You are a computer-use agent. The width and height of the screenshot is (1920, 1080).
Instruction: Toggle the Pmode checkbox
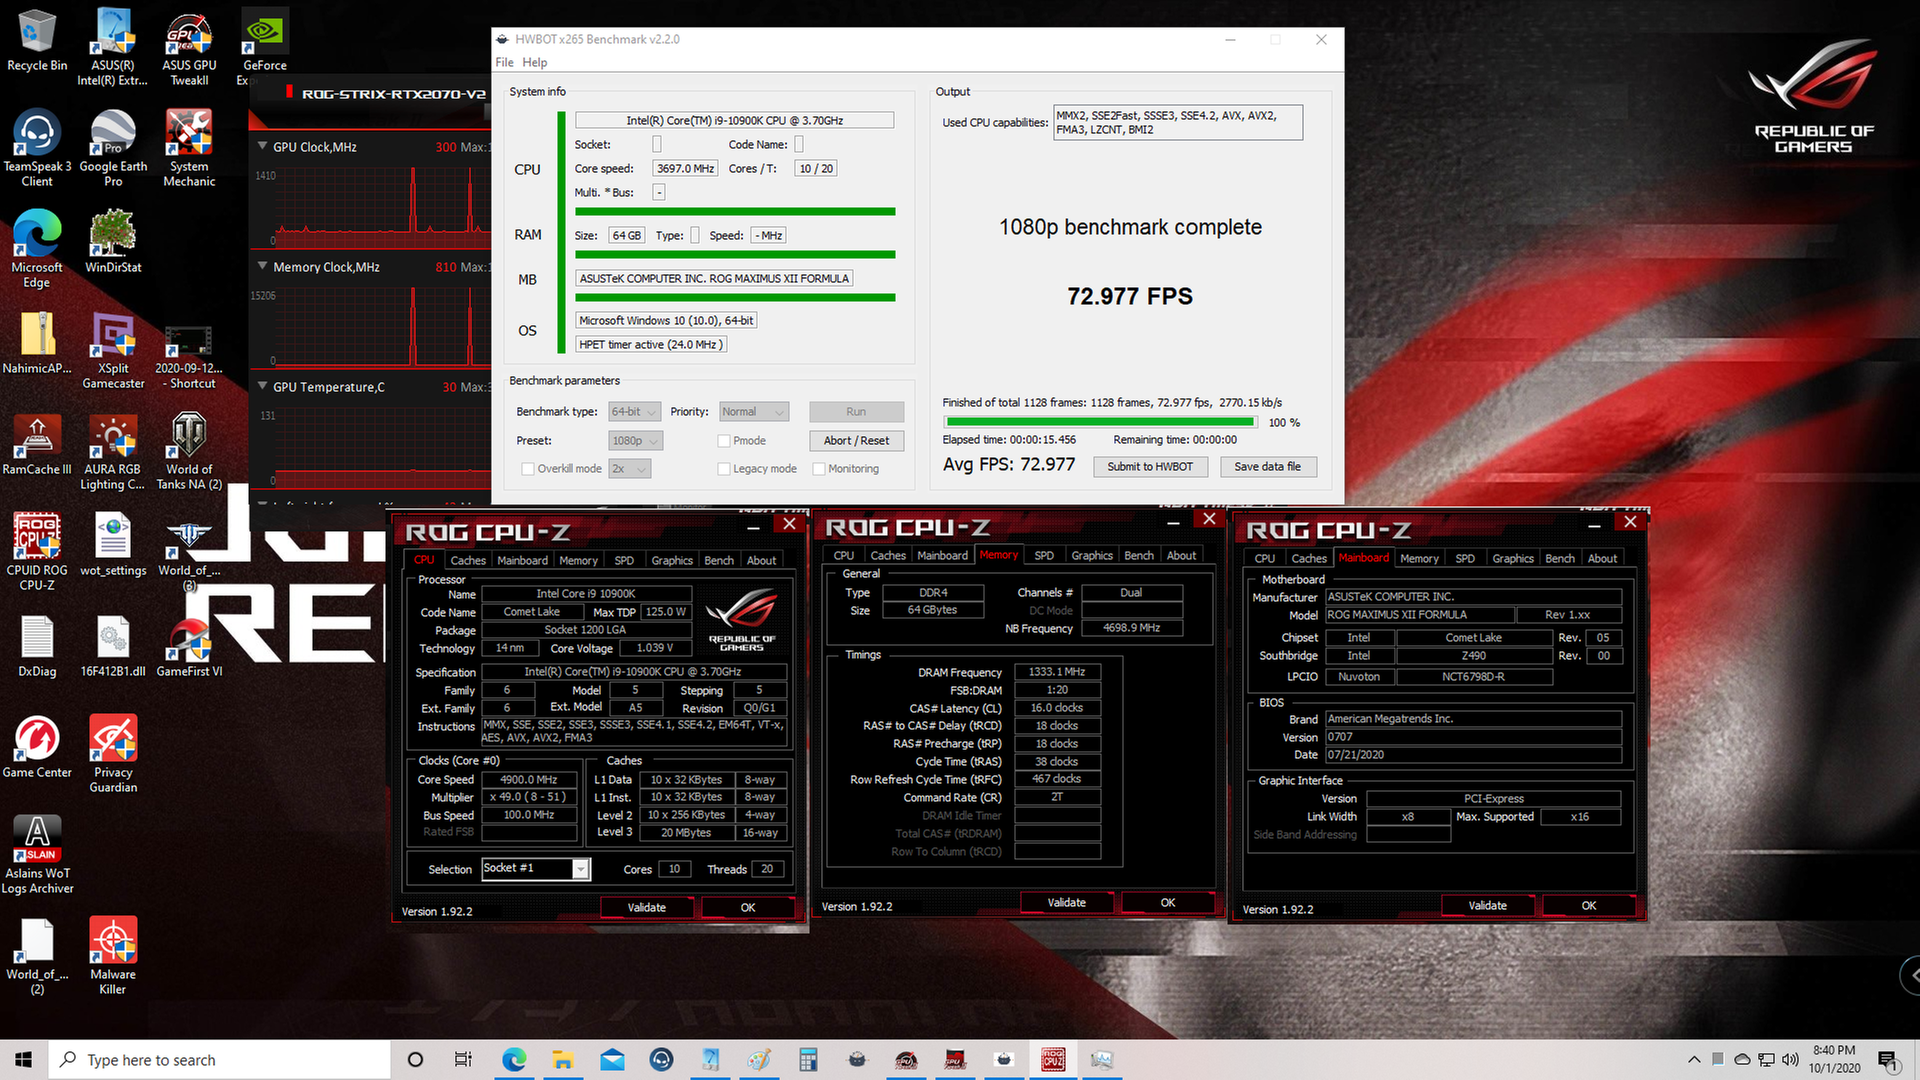[x=724, y=441]
